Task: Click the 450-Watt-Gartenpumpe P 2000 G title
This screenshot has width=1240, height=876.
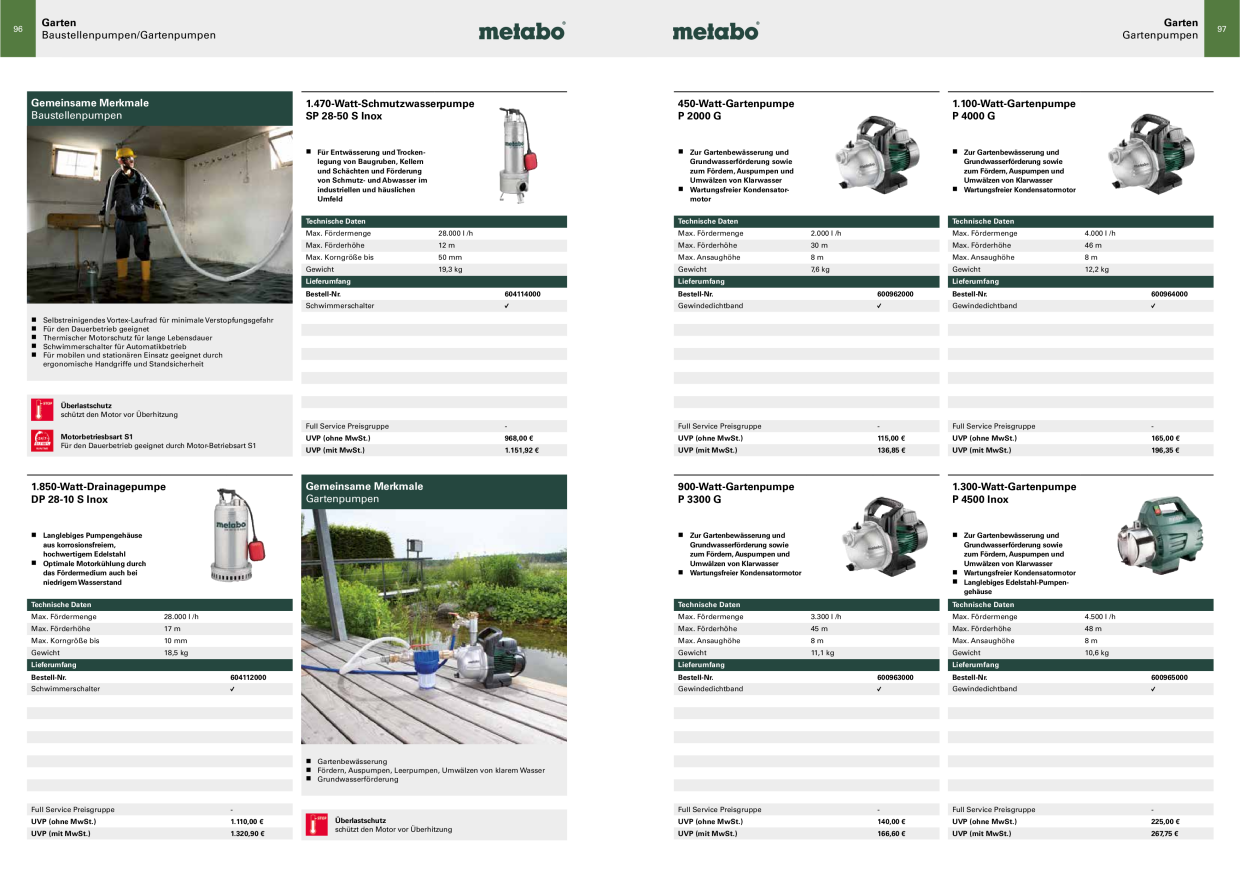Action: point(736,110)
